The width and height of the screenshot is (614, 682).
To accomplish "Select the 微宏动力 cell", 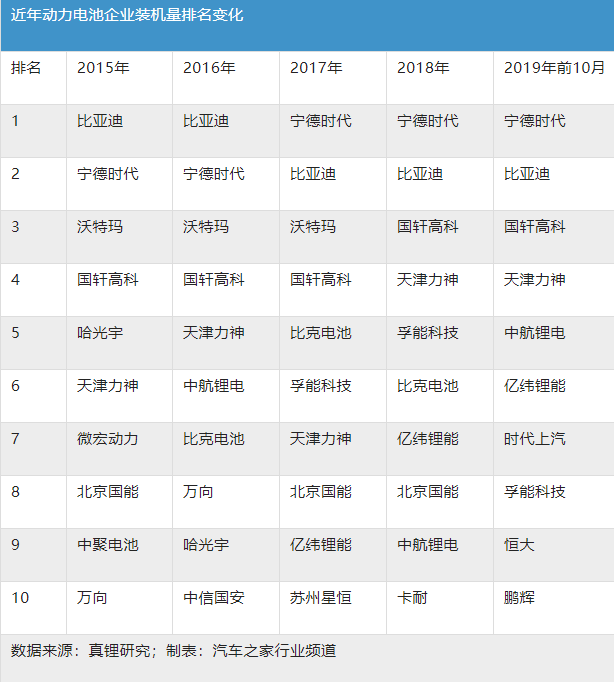I will pyautogui.click(x=108, y=439).
